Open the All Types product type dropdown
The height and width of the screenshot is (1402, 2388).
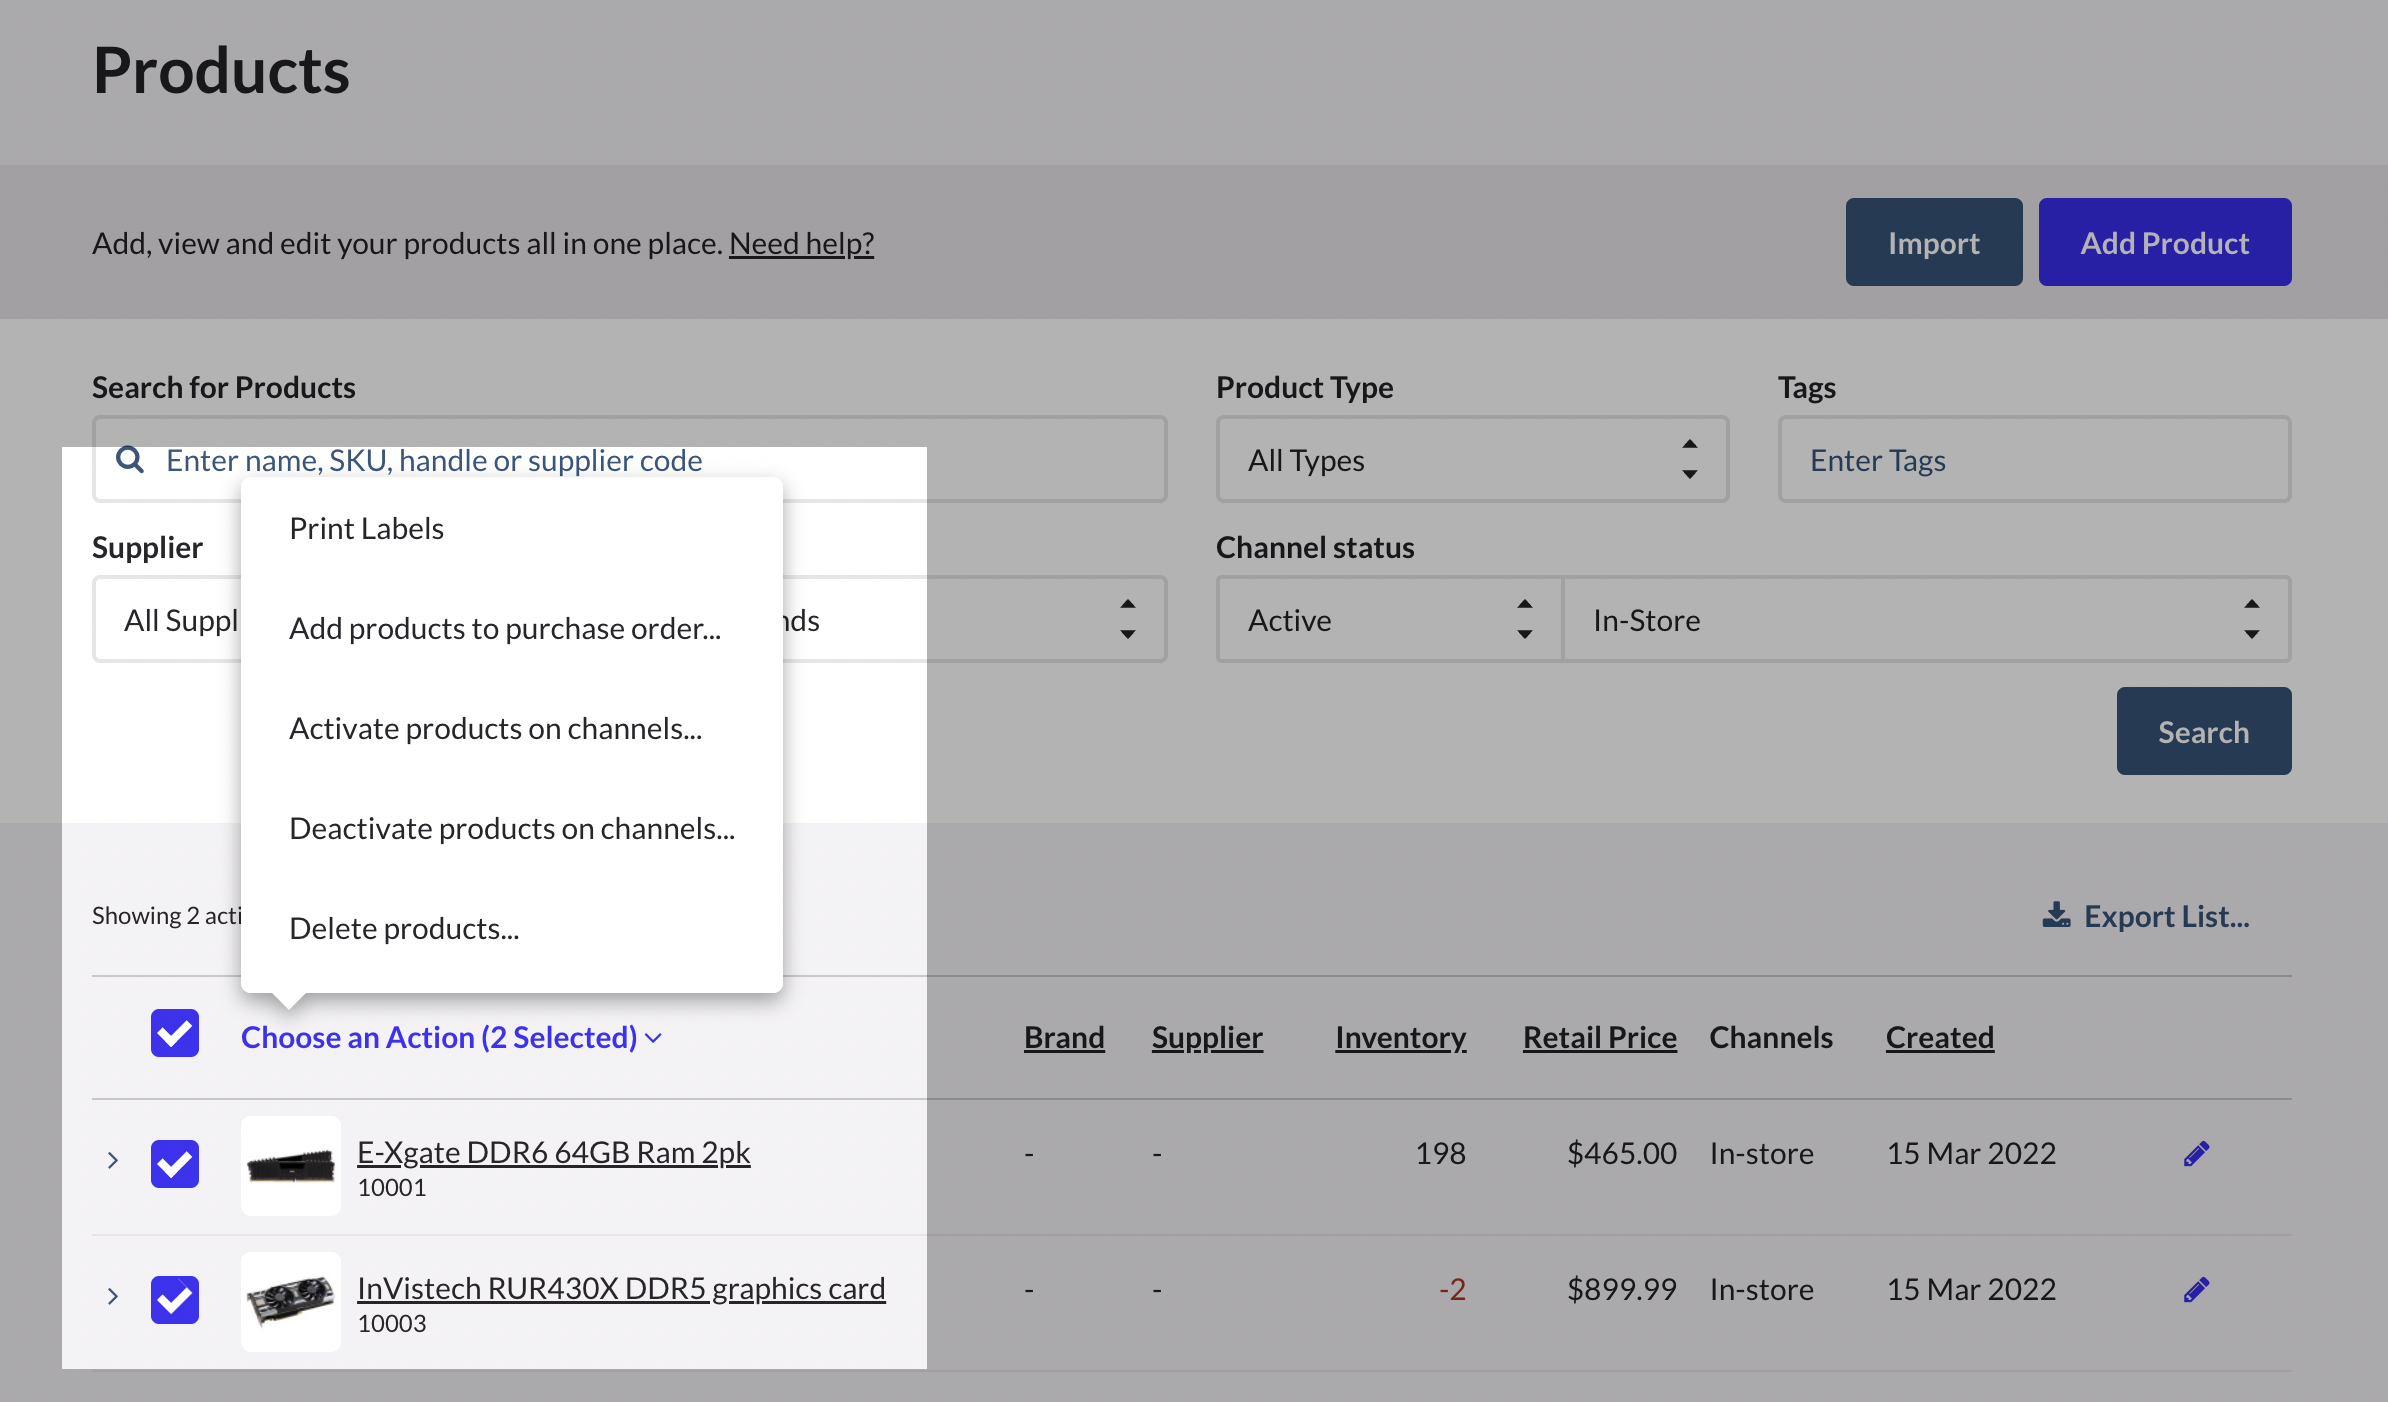[x=1472, y=460]
